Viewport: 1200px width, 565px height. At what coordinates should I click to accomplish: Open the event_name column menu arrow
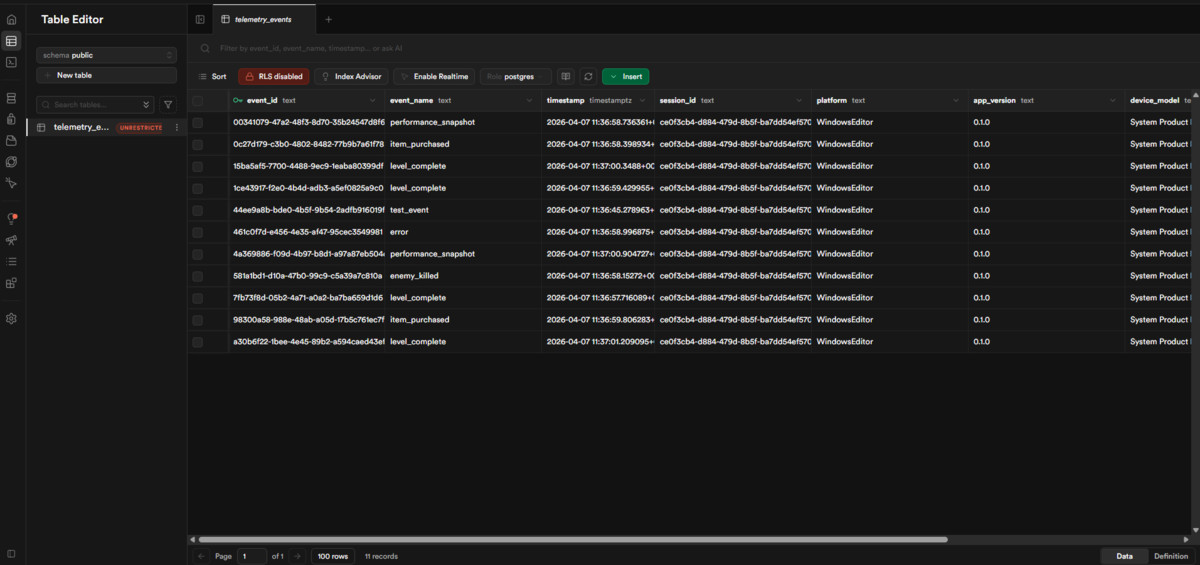[530, 101]
